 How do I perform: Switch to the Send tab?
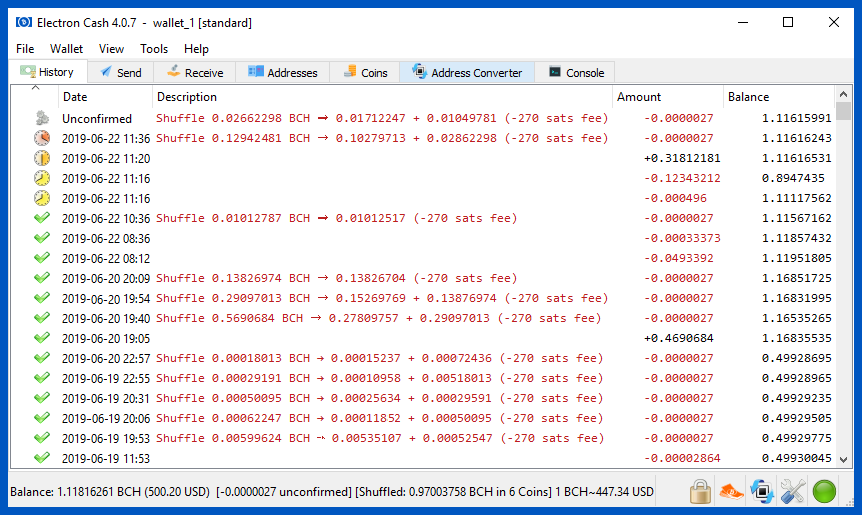[121, 73]
